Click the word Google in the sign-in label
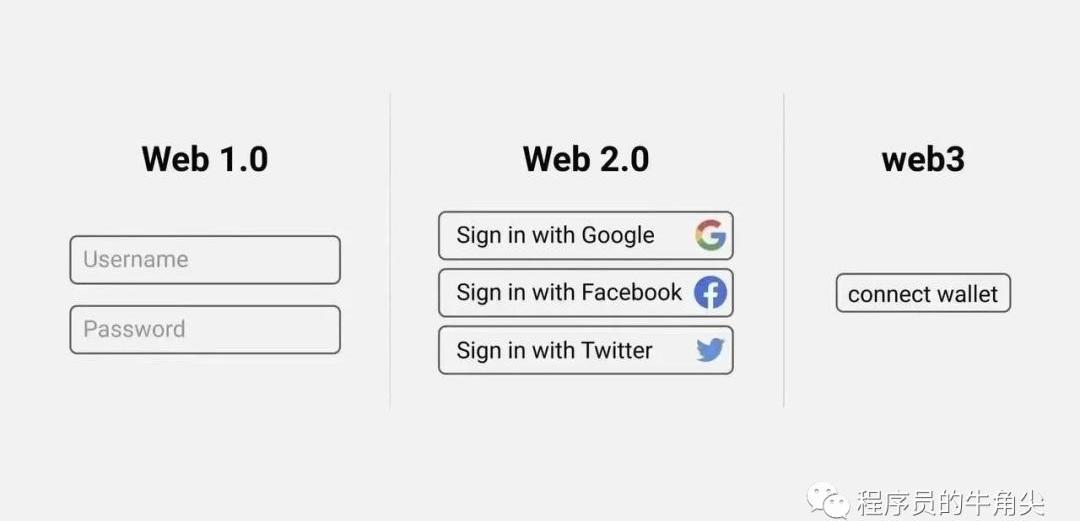The height and width of the screenshot is (521, 1080). 618,236
